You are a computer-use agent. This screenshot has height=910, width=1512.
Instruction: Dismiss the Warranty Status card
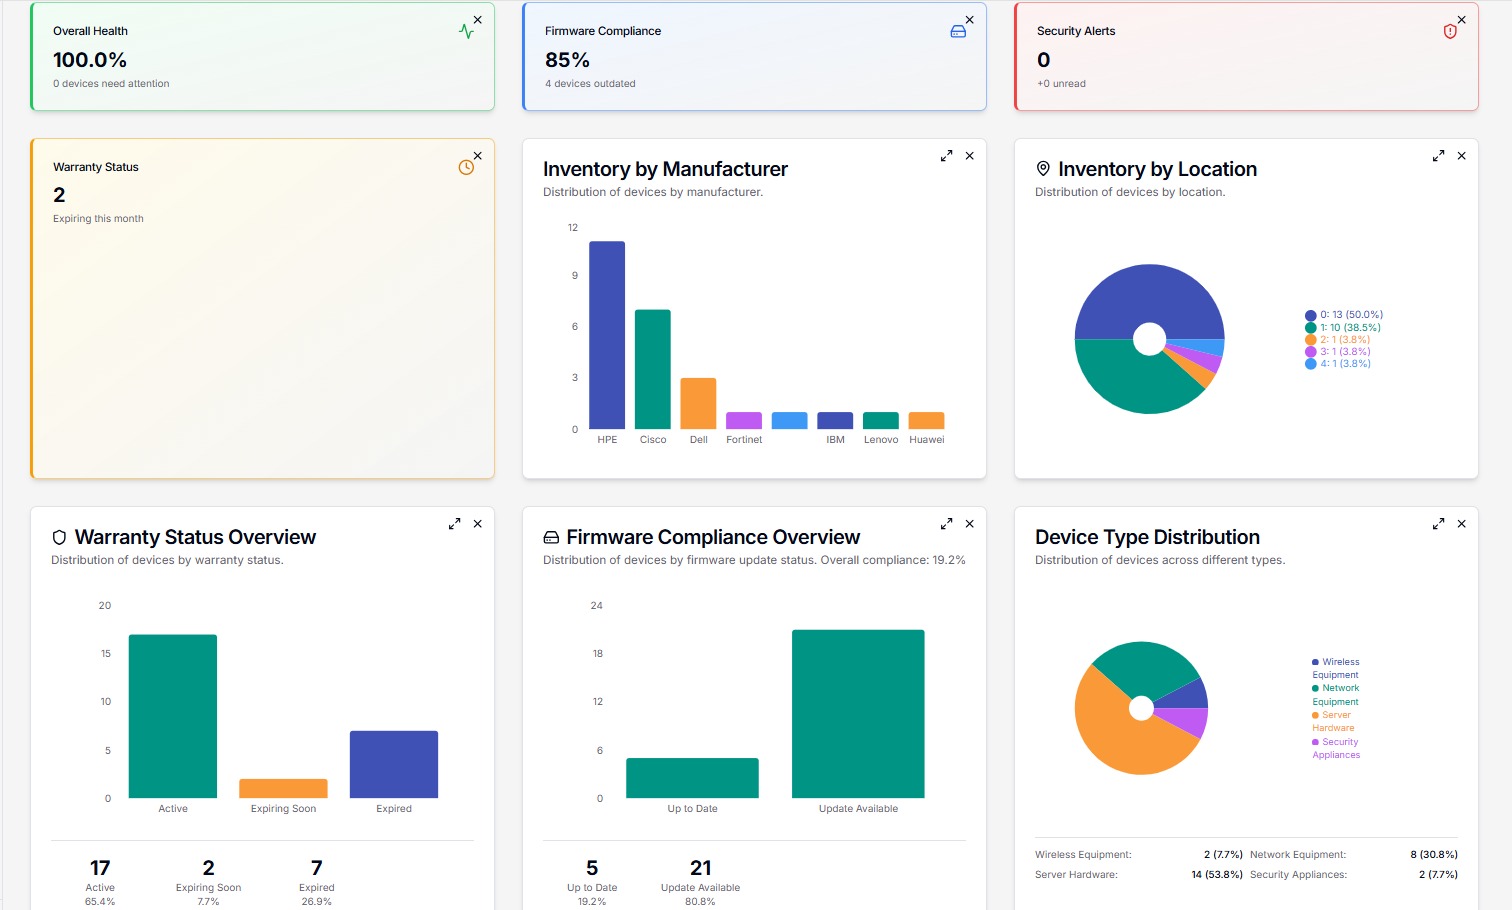tap(477, 156)
